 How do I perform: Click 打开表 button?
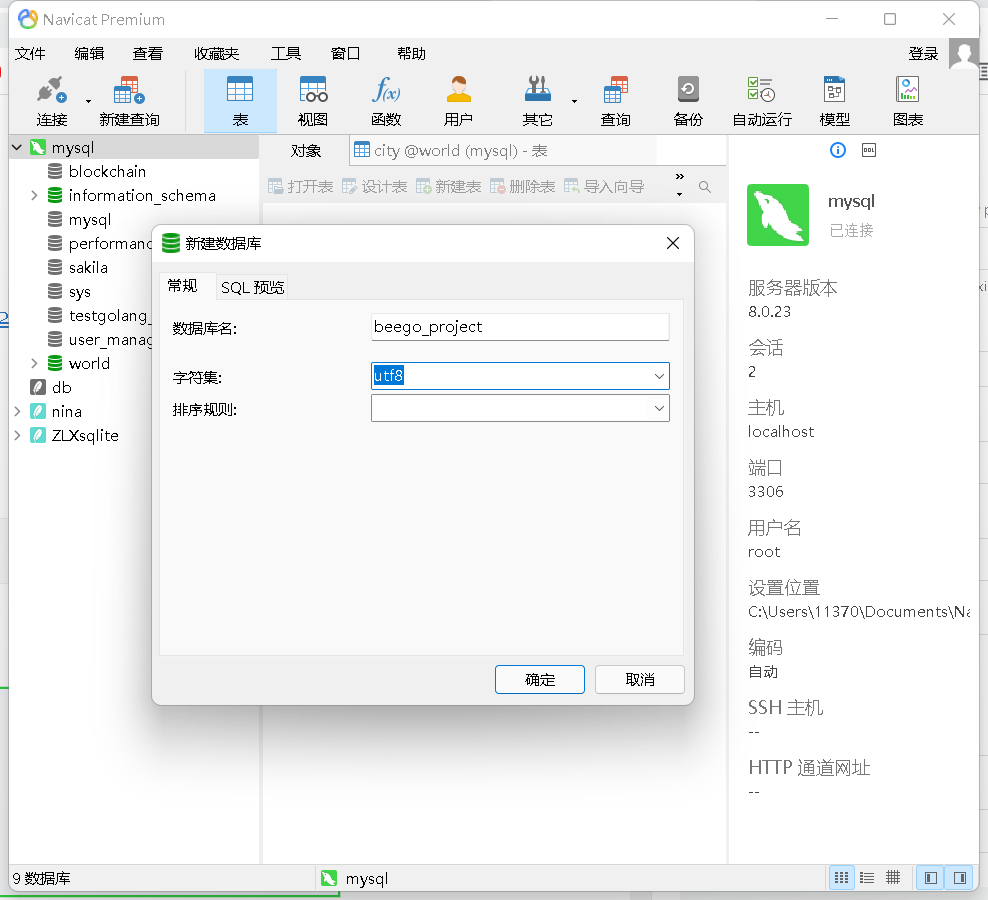(301, 187)
